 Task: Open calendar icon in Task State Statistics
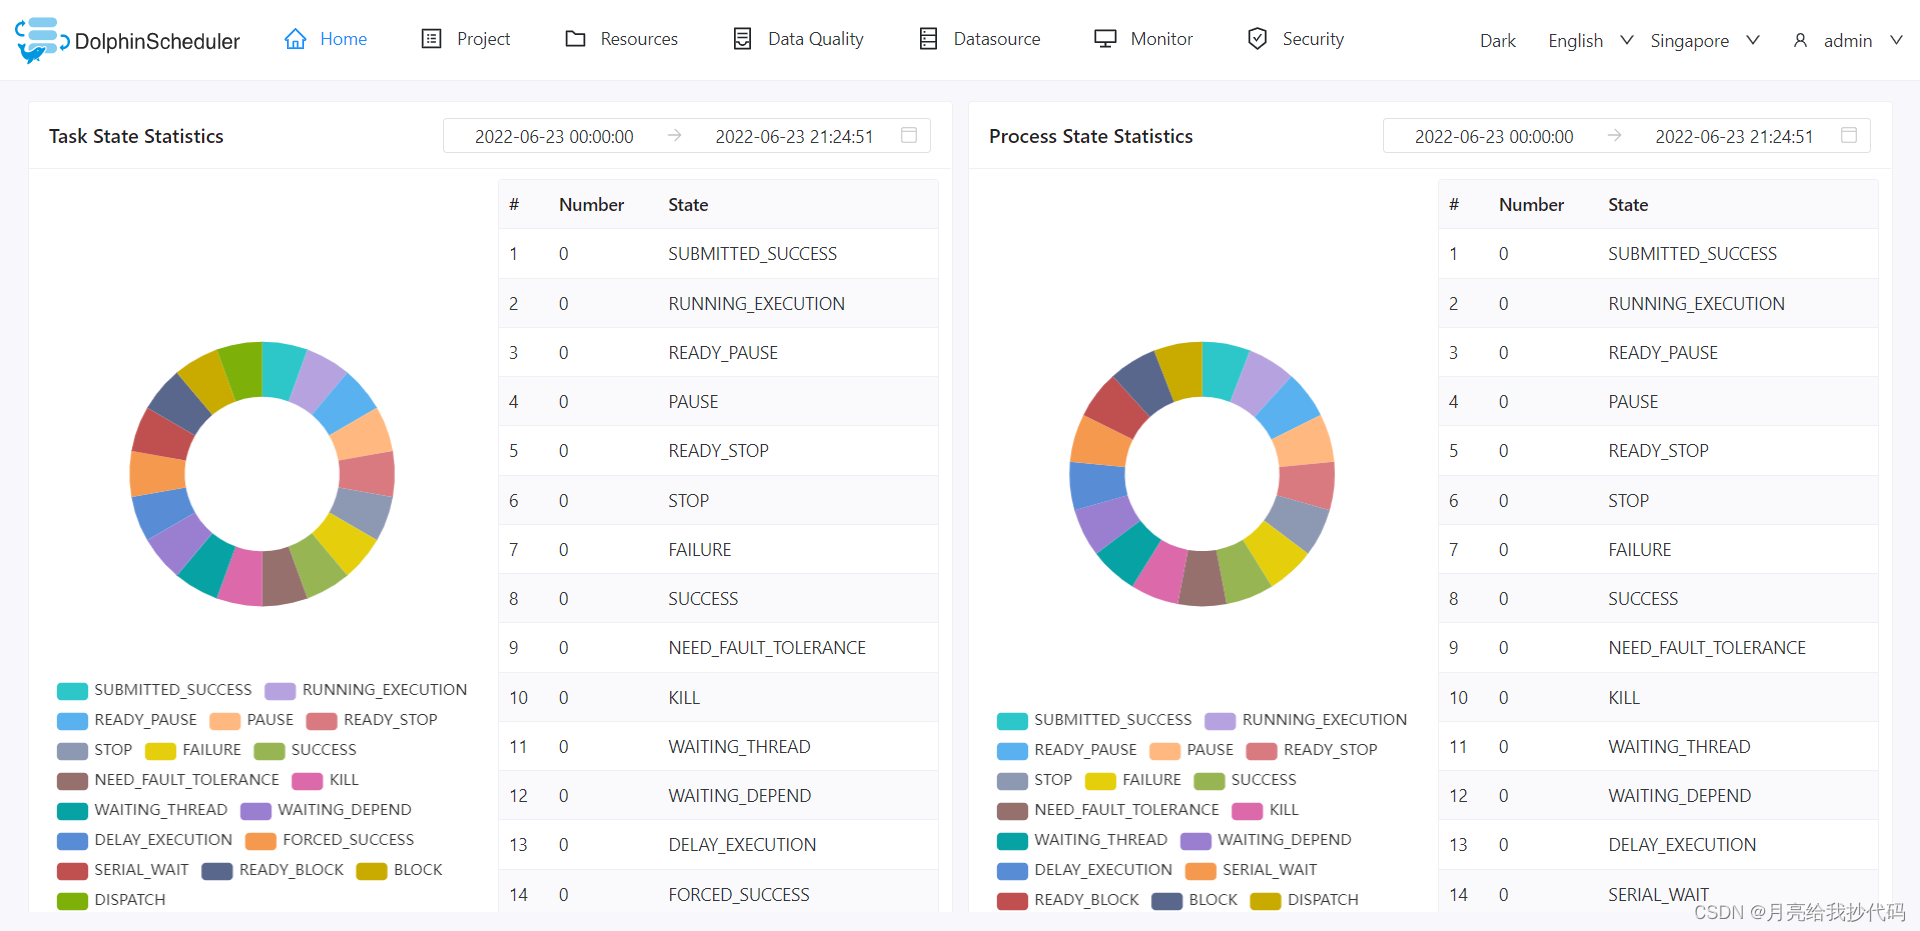pyautogui.click(x=909, y=135)
